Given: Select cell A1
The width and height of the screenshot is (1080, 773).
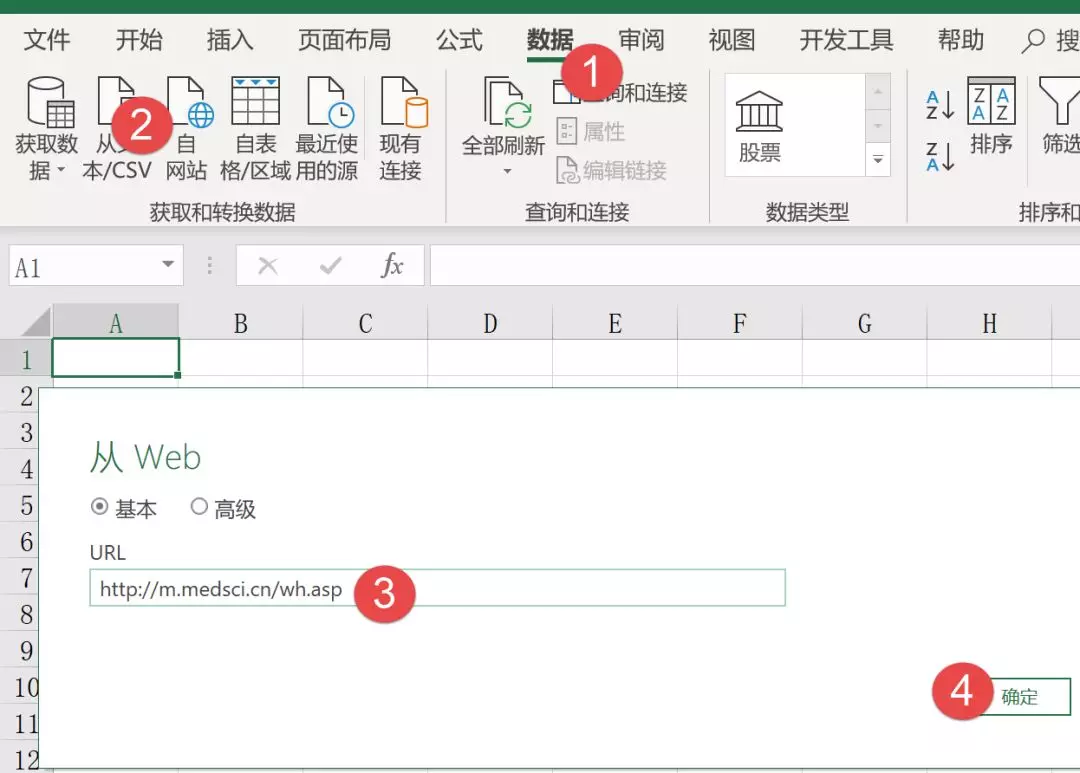Looking at the screenshot, I should point(116,358).
